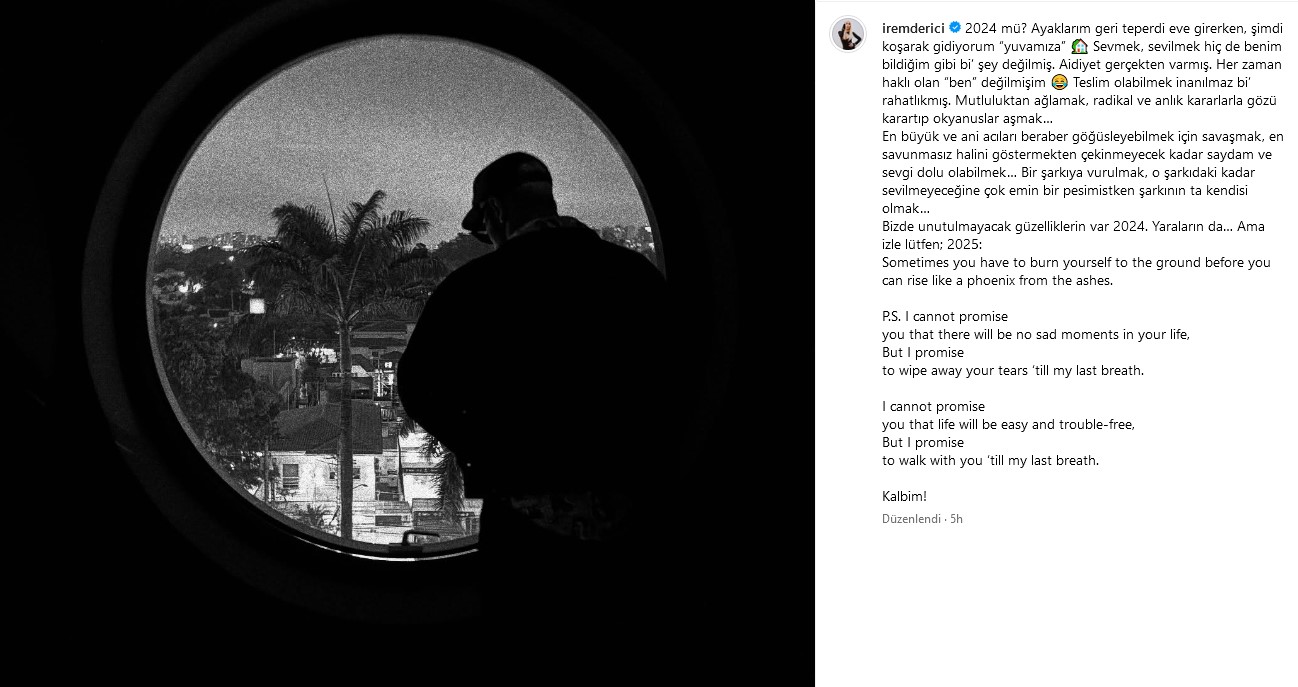
Task: Open the iremderici profile avatar
Action: pyautogui.click(x=848, y=33)
